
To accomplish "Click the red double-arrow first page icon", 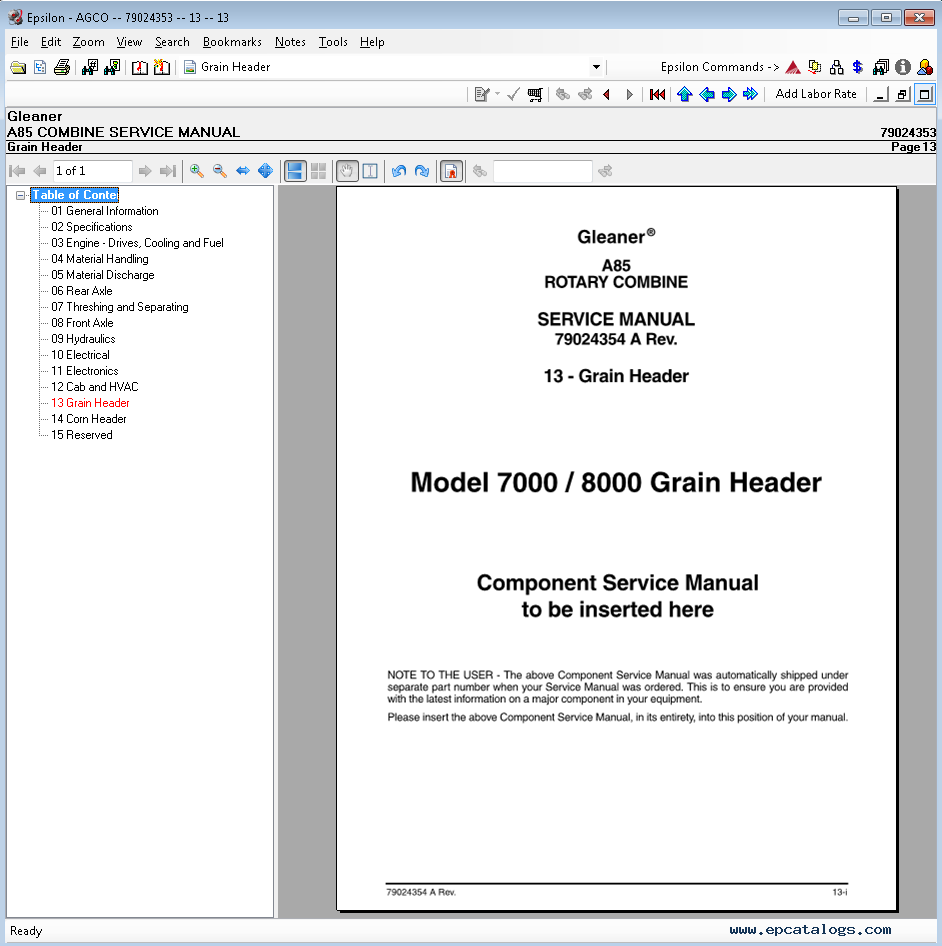I will tap(658, 95).
